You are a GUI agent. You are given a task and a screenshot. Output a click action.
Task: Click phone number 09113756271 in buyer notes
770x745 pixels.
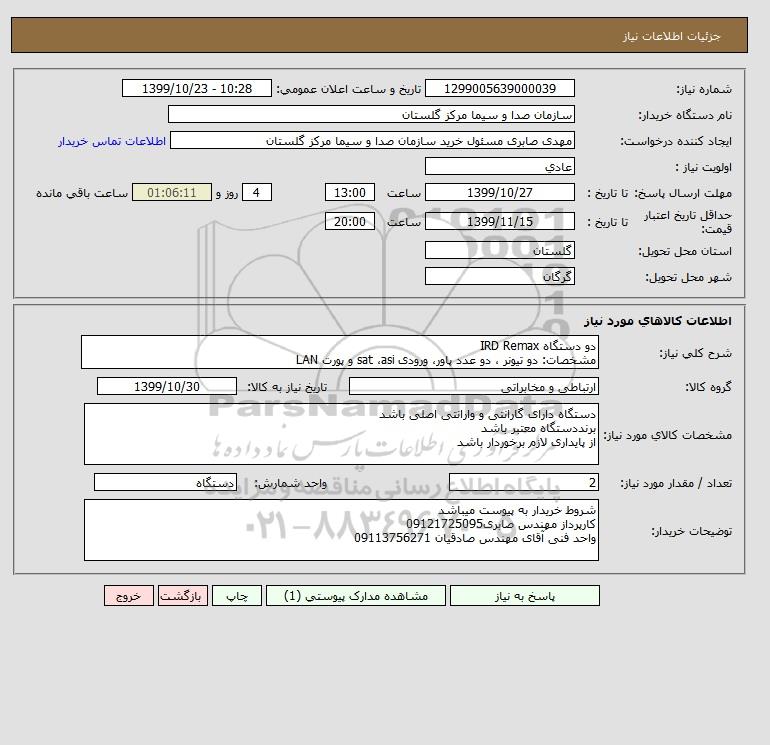click(392, 538)
